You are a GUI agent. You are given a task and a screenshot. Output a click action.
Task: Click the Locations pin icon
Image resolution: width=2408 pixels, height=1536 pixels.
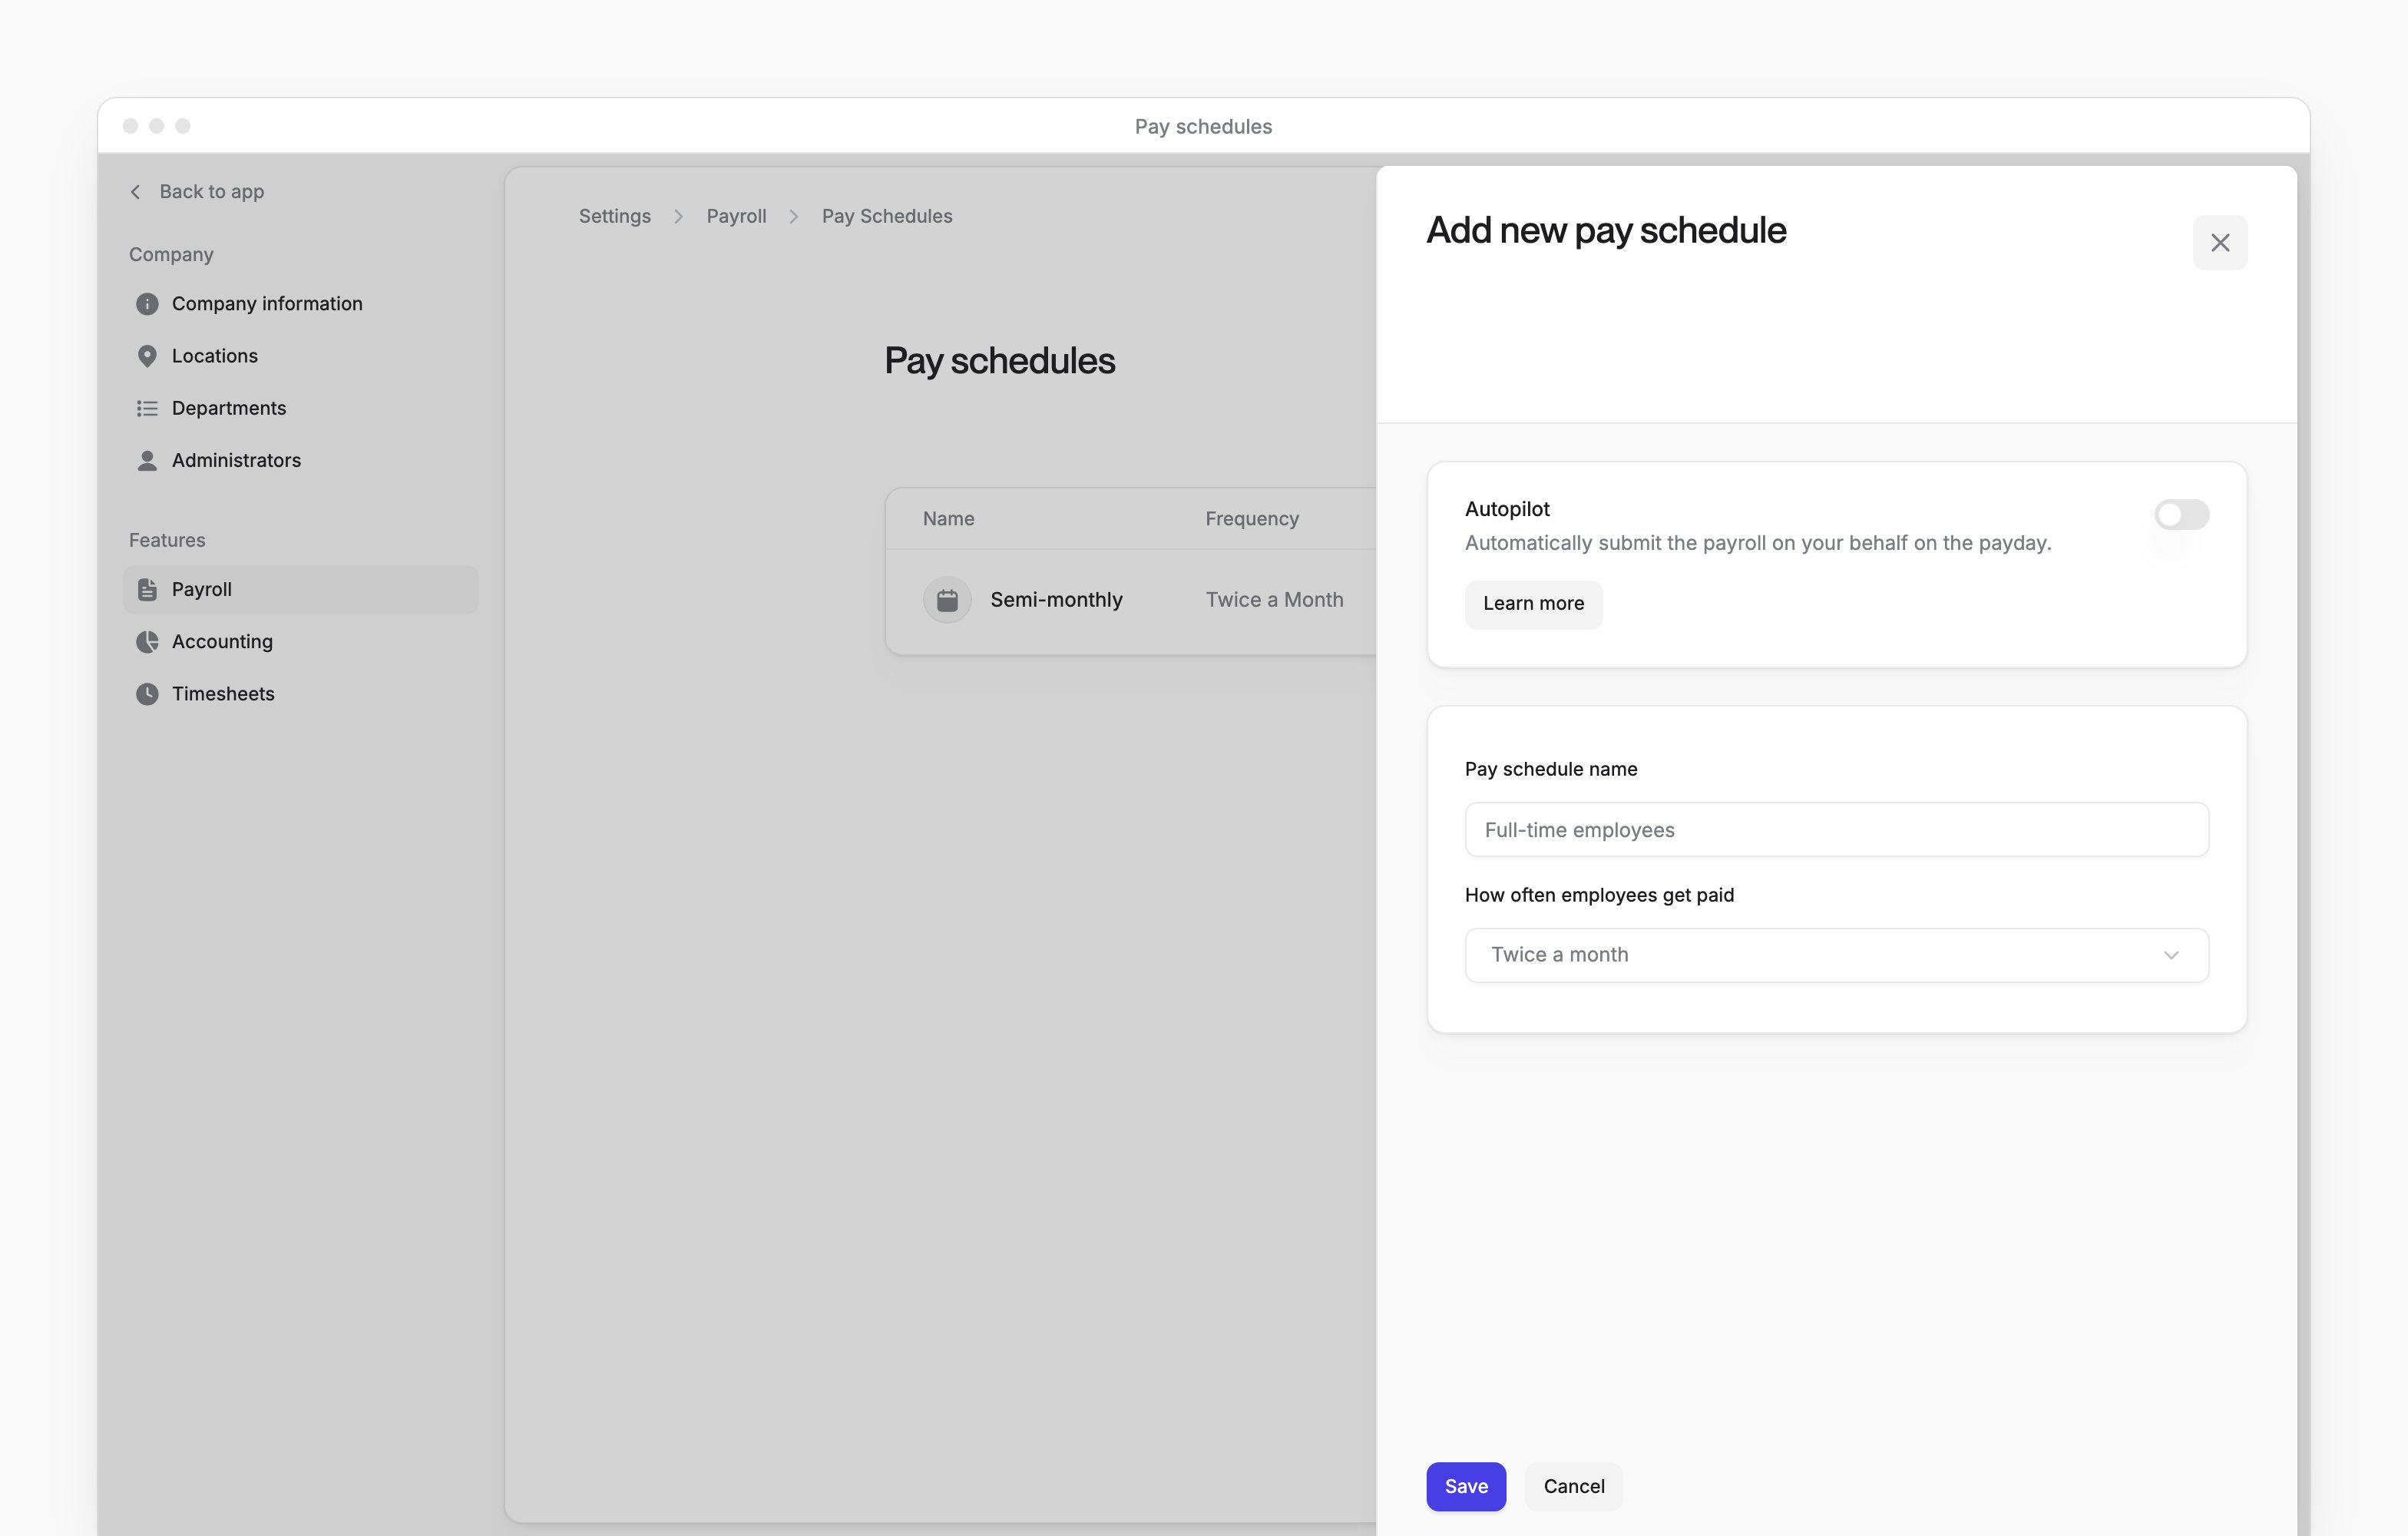point(147,356)
